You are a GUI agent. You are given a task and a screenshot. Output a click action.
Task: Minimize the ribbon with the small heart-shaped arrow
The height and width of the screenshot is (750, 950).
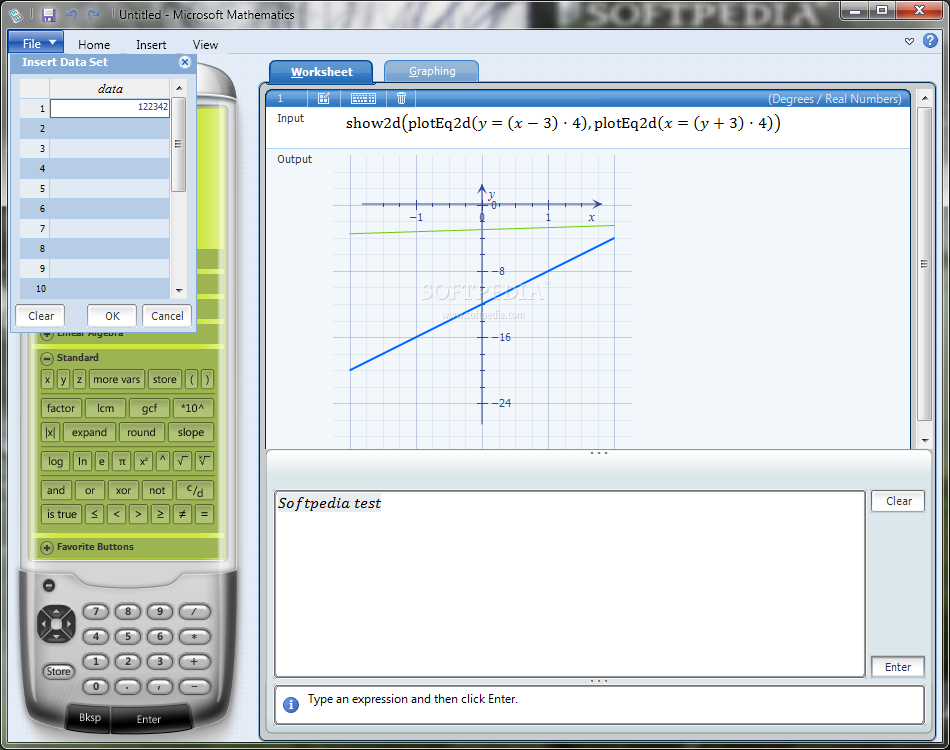click(x=909, y=41)
